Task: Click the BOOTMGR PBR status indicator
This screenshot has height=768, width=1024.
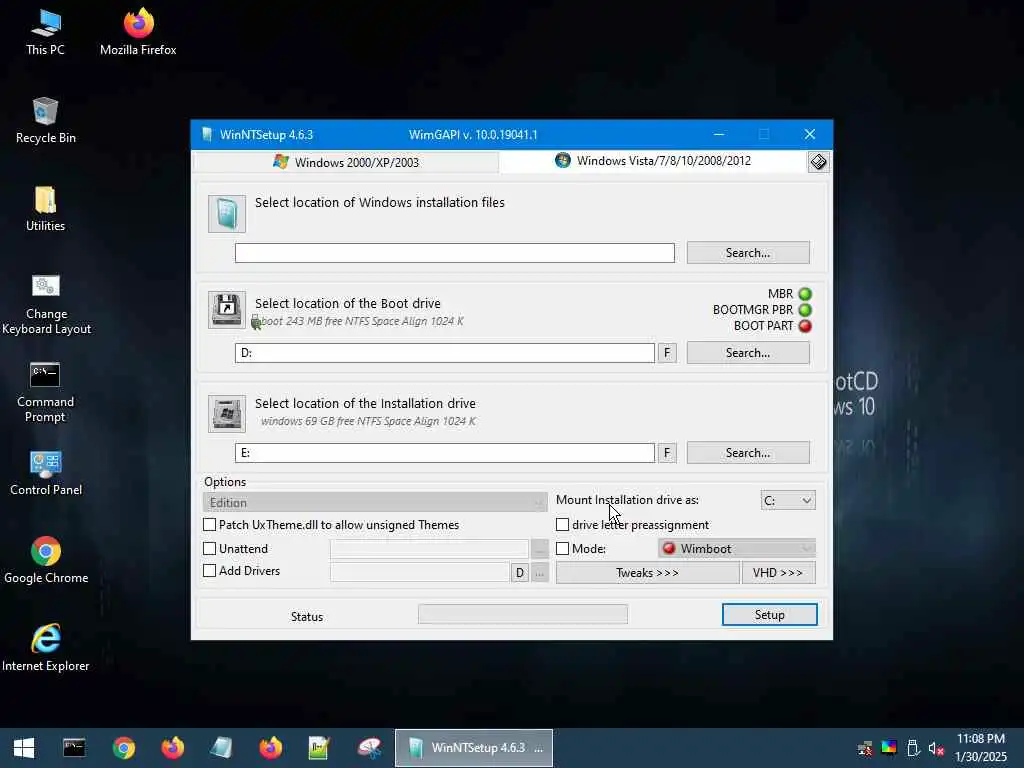Action: click(x=805, y=310)
